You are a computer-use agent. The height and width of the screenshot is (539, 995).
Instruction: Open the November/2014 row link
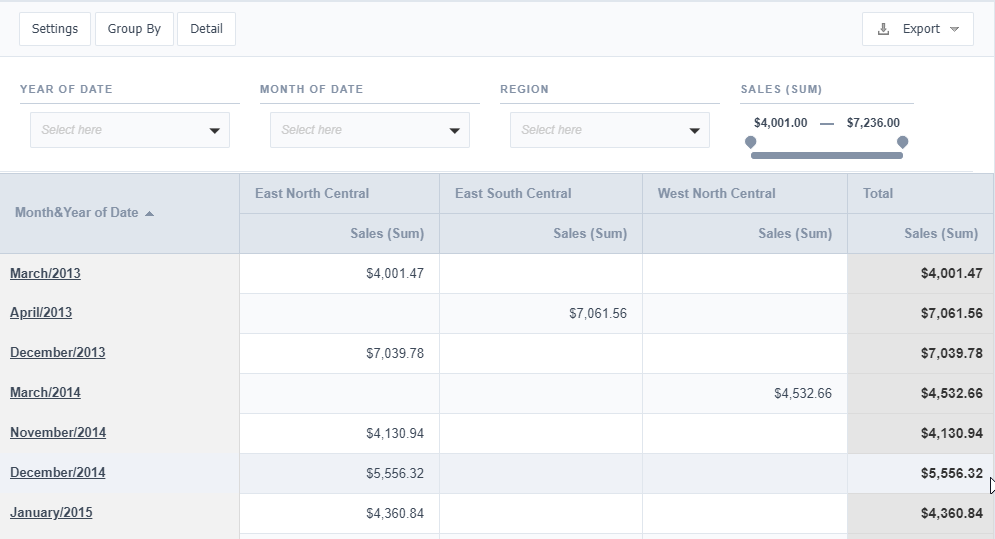click(x=58, y=433)
